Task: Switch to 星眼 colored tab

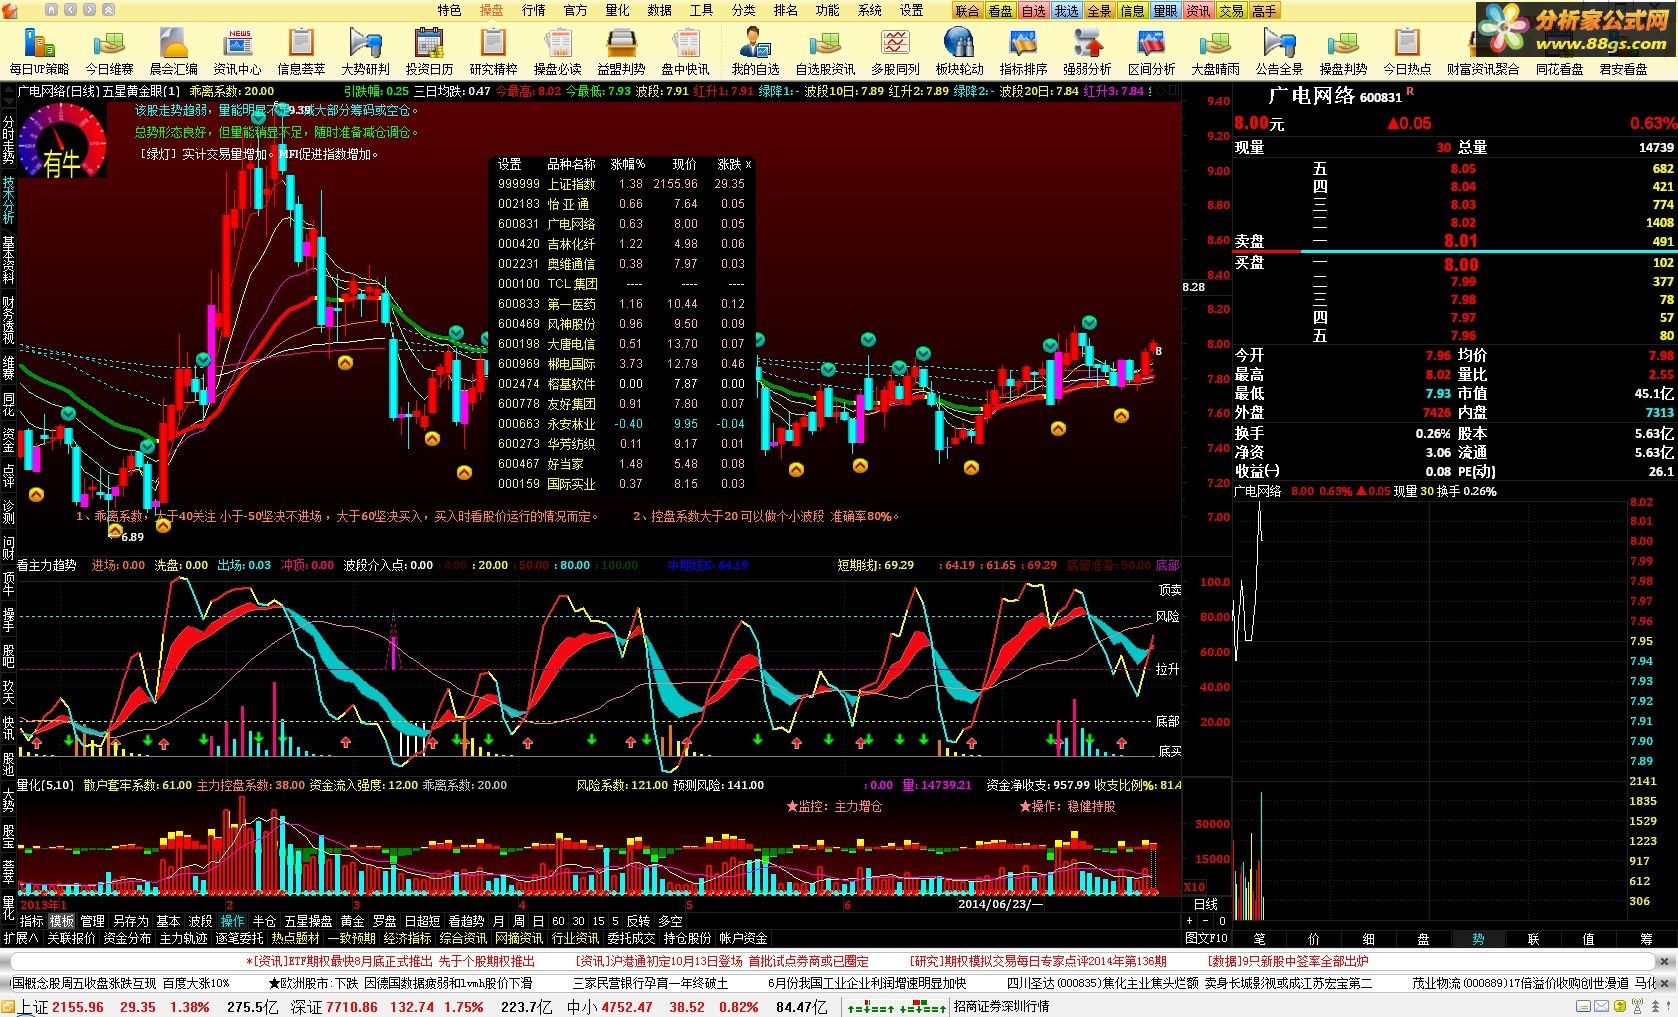Action: click(1165, 11)
